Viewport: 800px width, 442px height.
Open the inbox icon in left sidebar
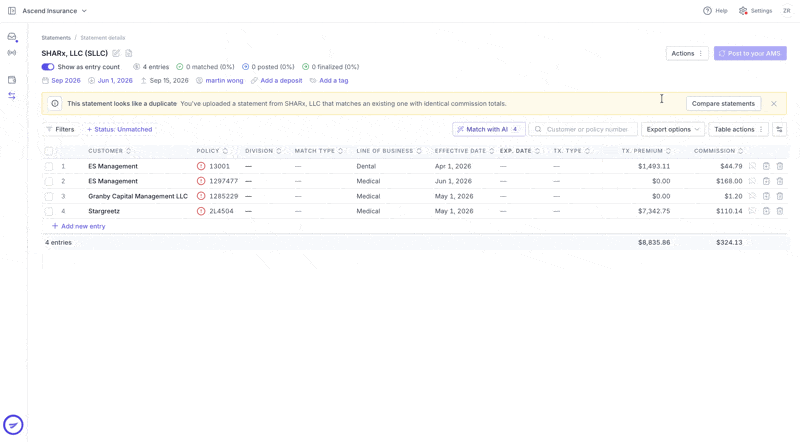click(x=12, y=37)
